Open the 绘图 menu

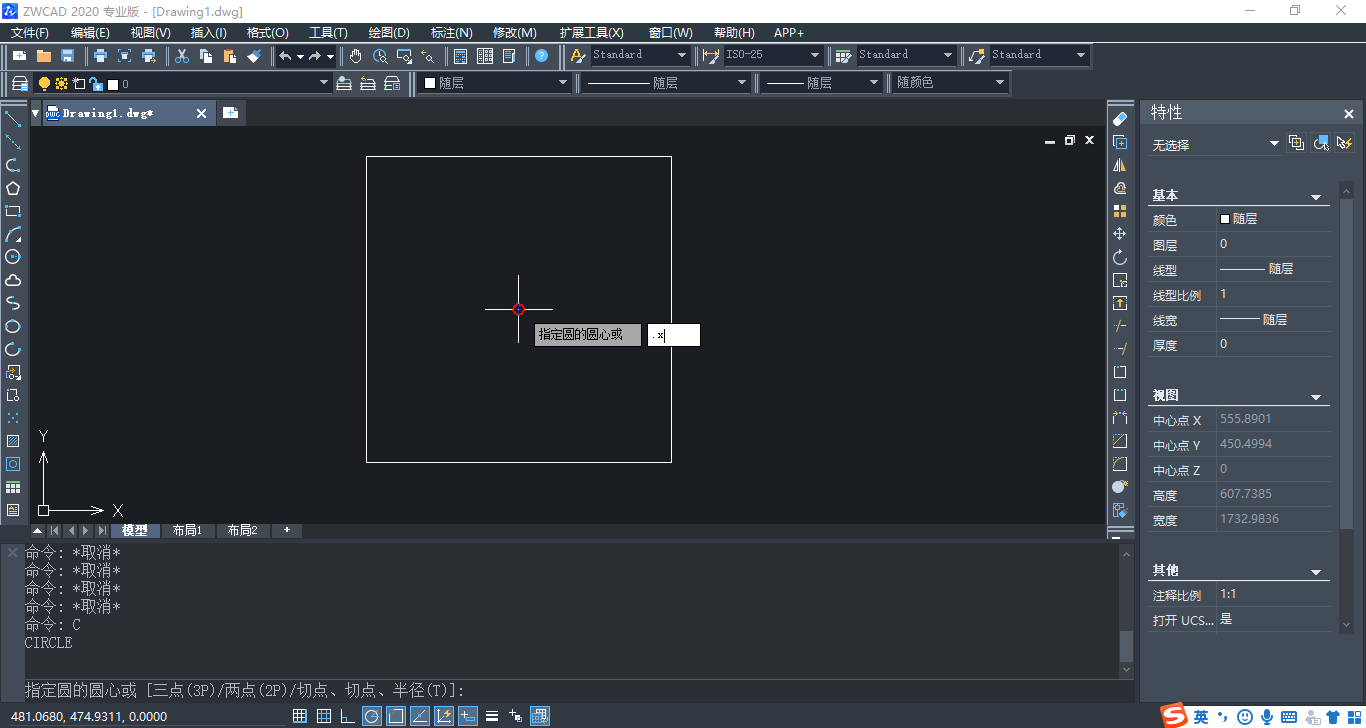point(388,32)
